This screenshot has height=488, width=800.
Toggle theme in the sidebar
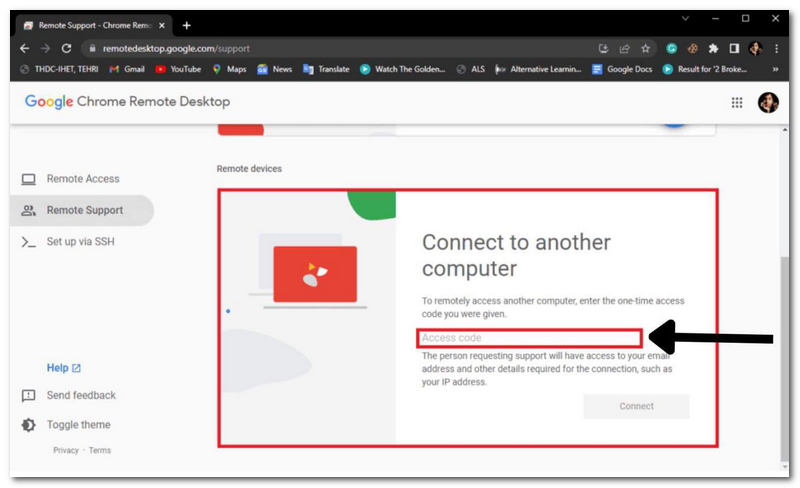(66, 425)
